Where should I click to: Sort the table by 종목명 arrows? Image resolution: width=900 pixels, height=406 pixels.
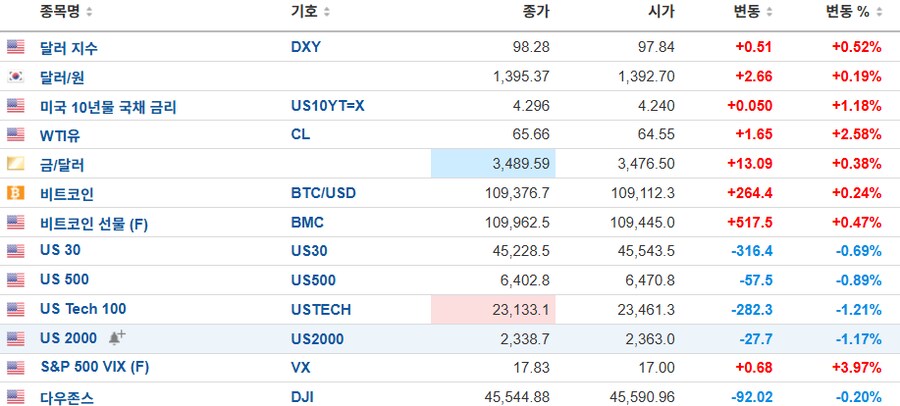89,12
